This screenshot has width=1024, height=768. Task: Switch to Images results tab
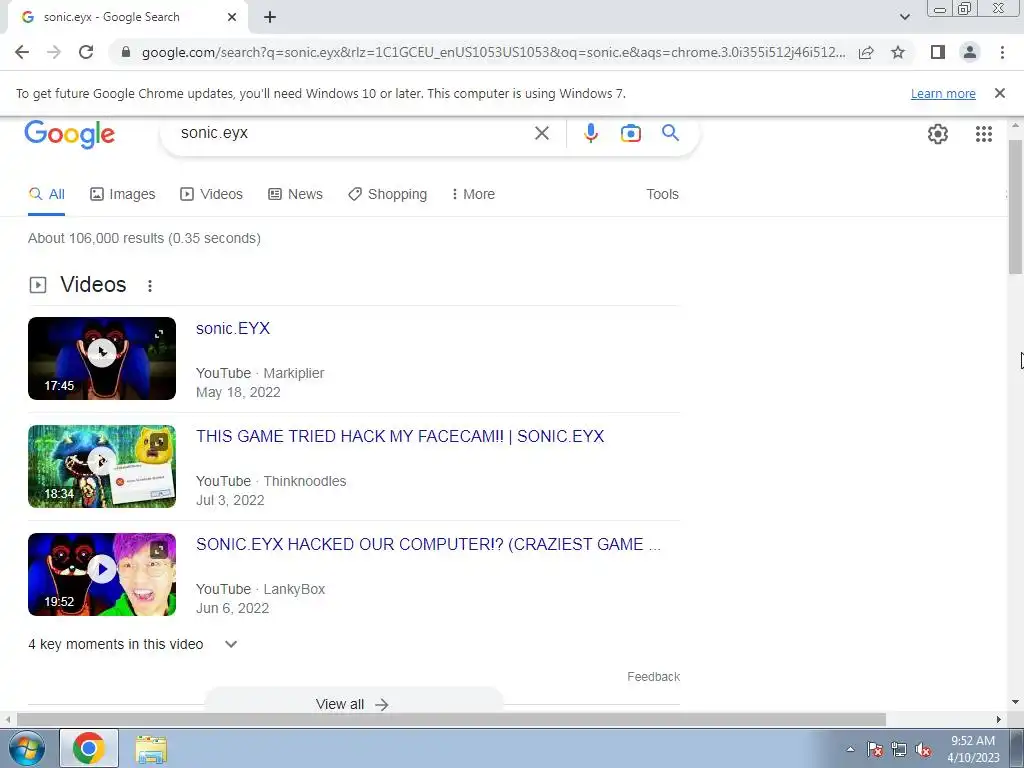[x=123, y=194]
